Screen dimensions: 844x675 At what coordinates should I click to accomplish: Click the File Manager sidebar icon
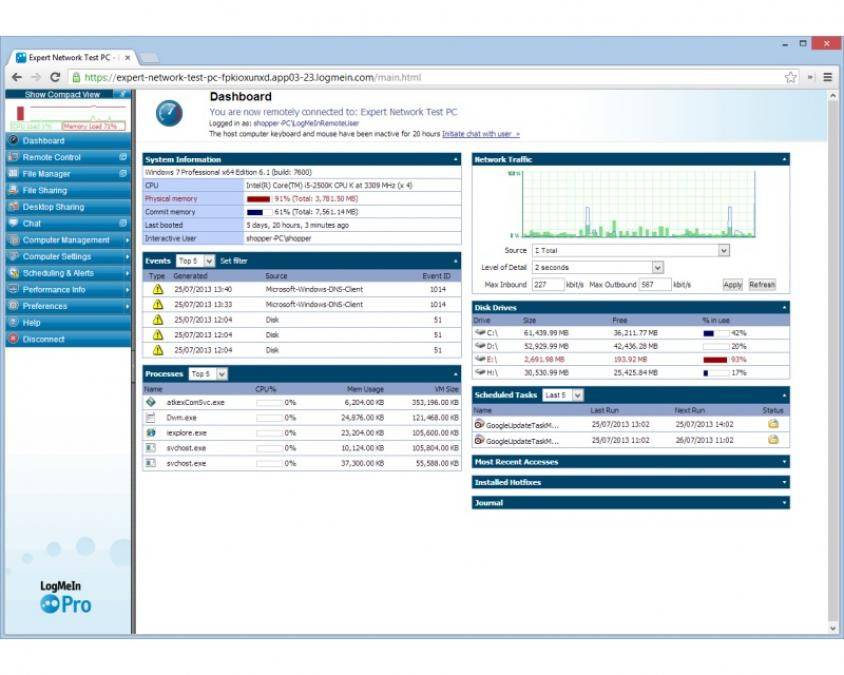pyautogui.click(x=13, y=174)
